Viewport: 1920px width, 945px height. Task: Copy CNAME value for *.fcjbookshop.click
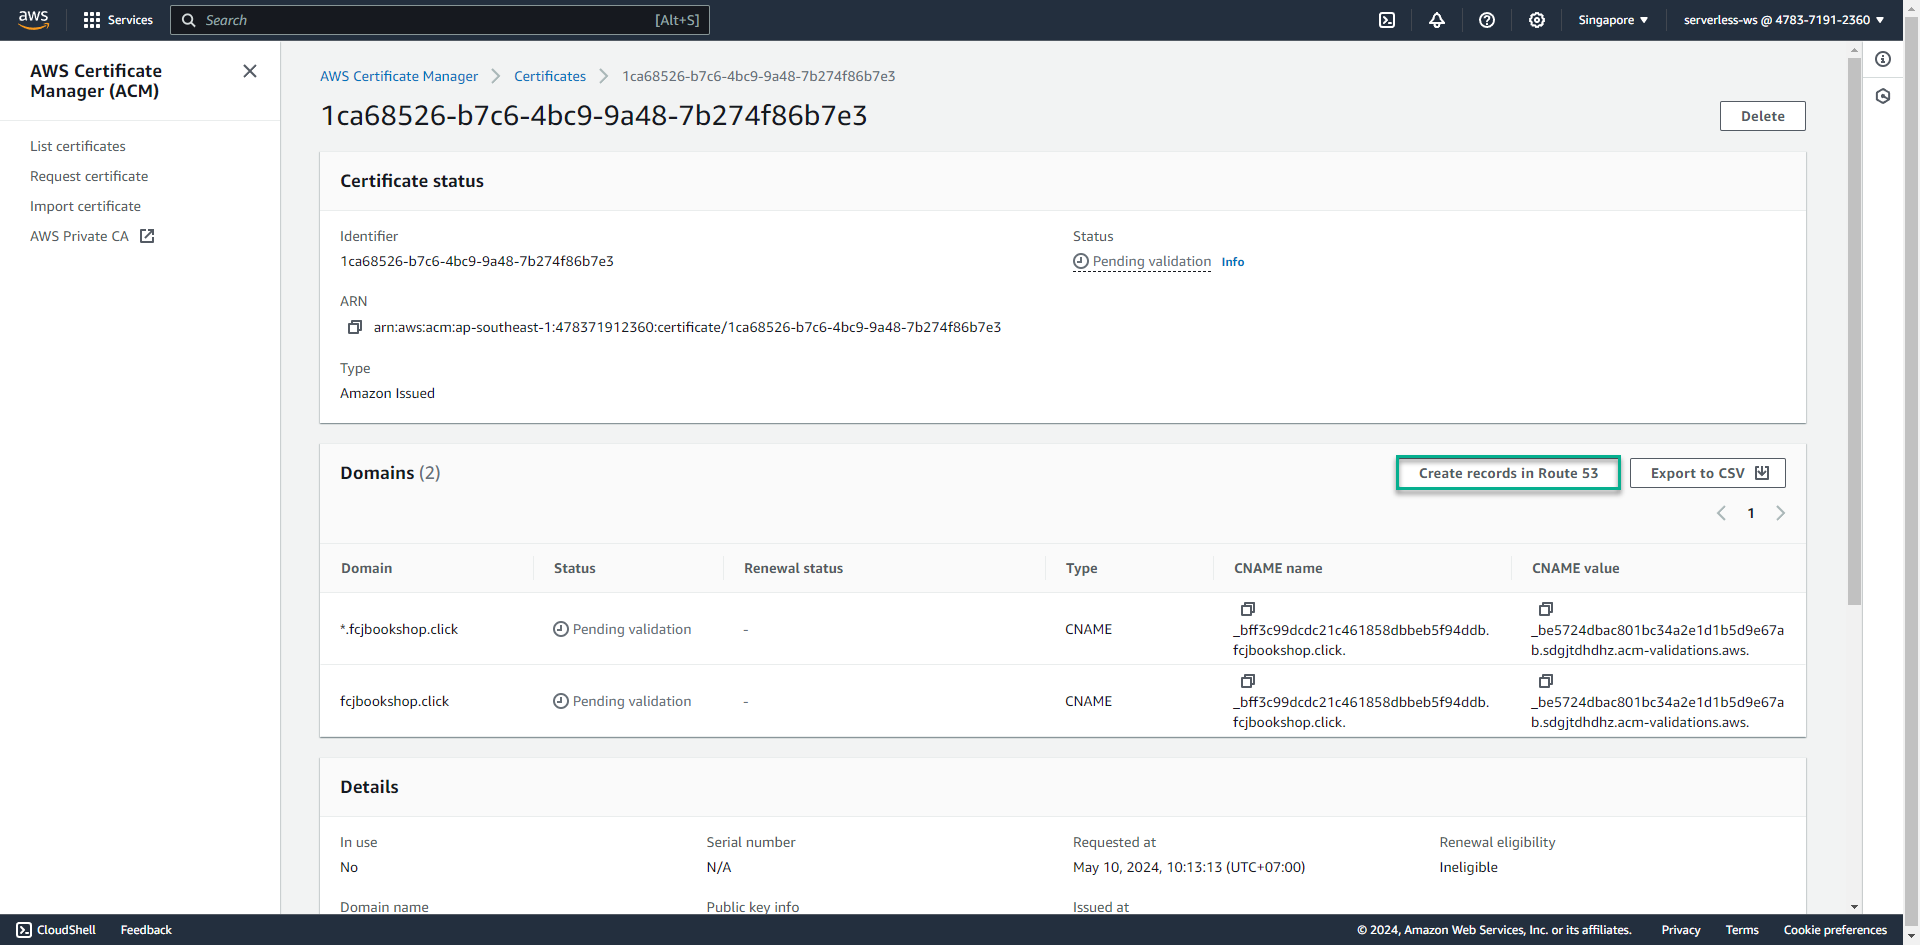tap(1546, 609)
